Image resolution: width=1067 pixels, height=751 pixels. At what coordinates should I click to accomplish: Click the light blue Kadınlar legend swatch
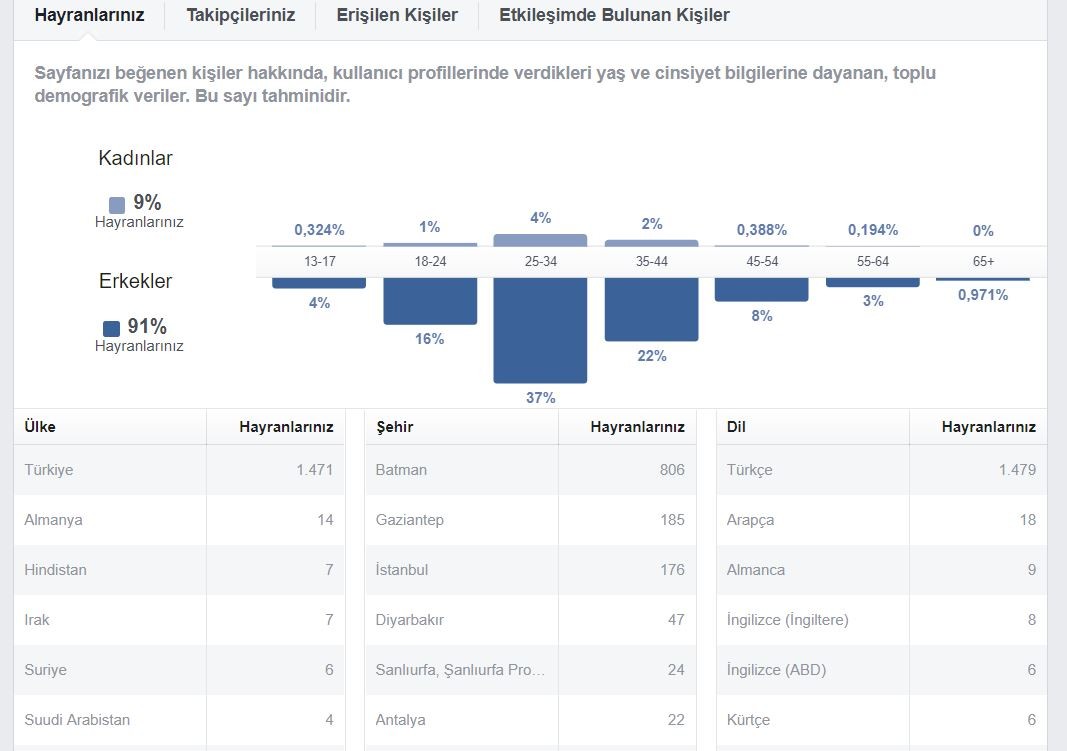(x=117, y=205)
